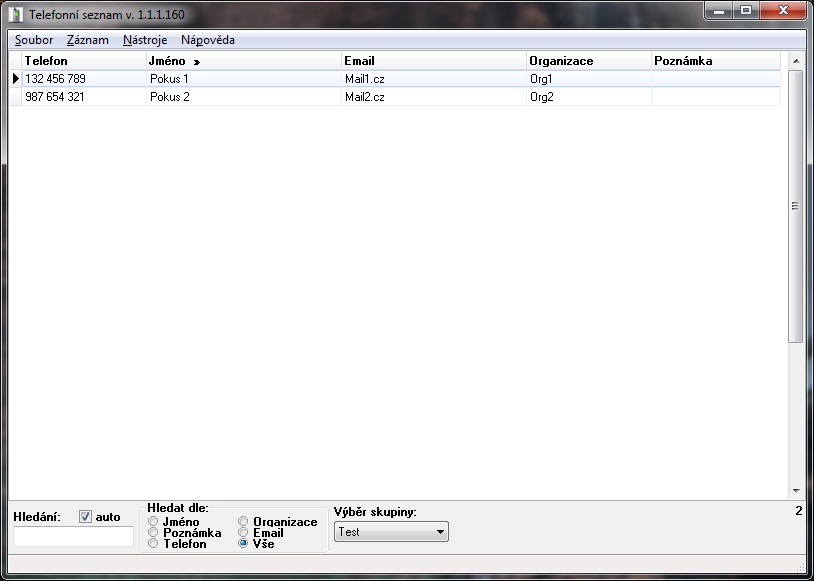This screenshot has height=581, width=814.
Task: Click the name cell Pokus 2
Action: click(243, 97)
